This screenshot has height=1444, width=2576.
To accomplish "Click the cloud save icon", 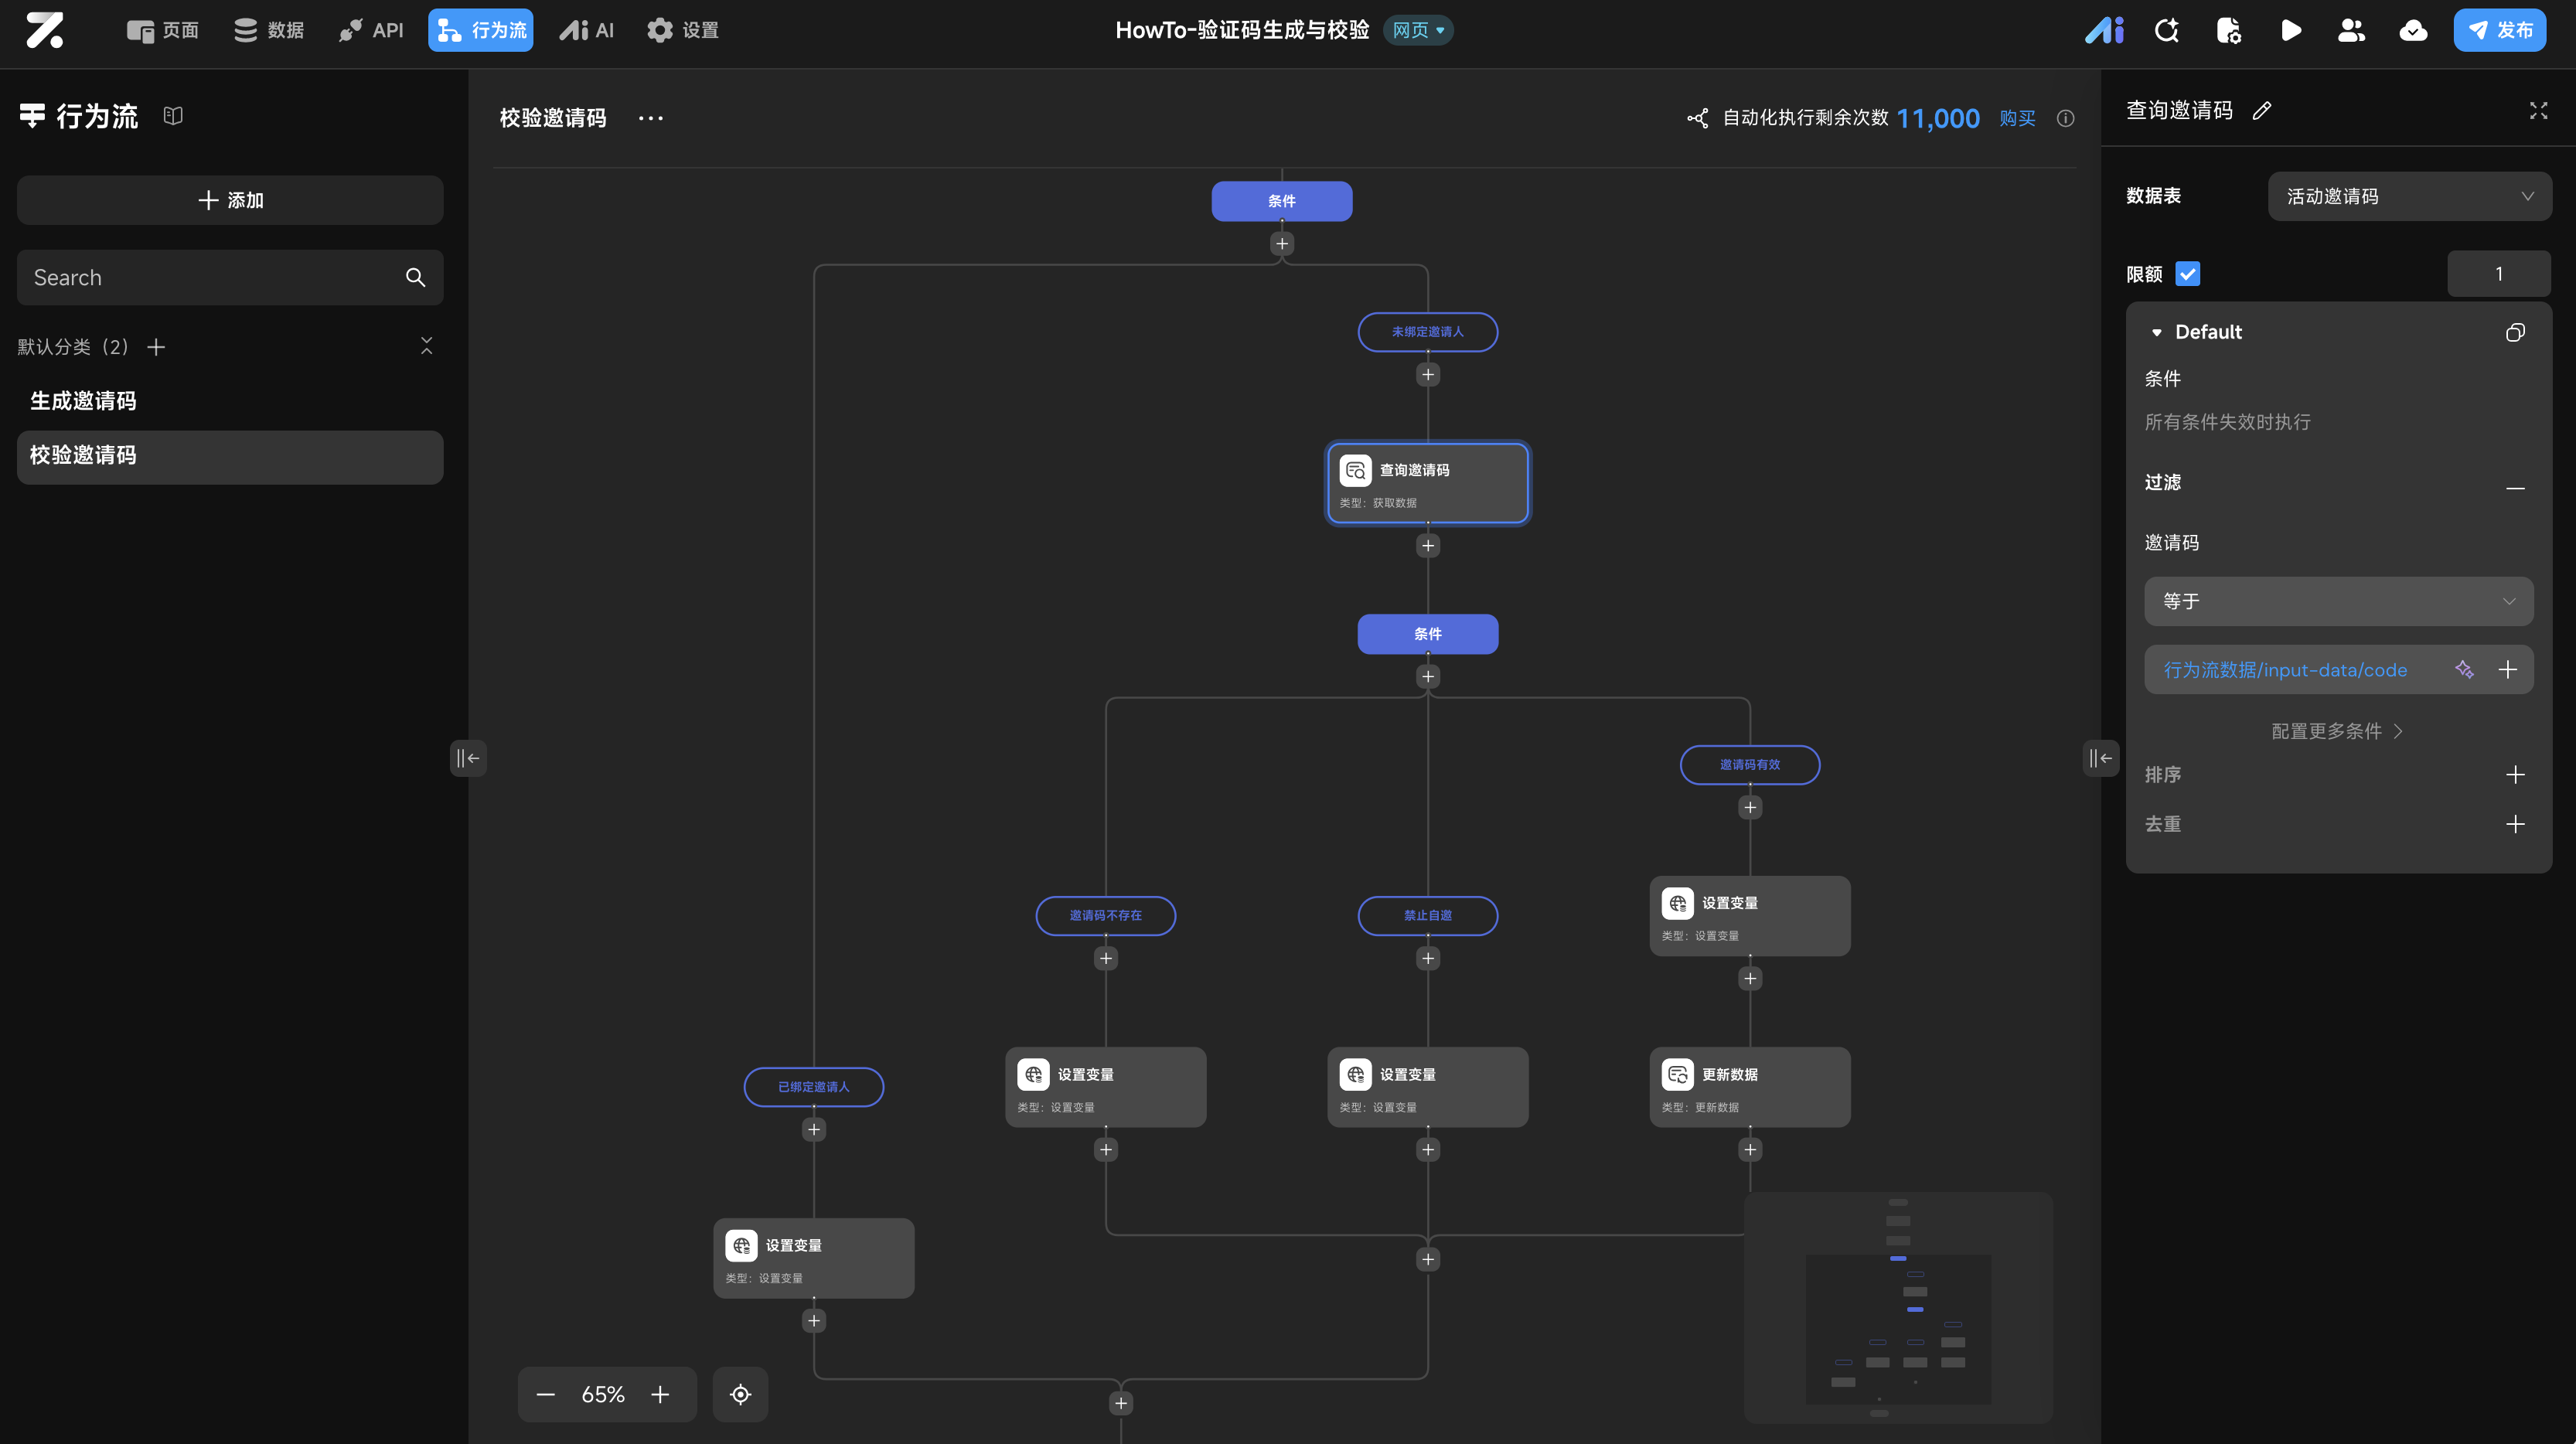I will (2413, 30).
